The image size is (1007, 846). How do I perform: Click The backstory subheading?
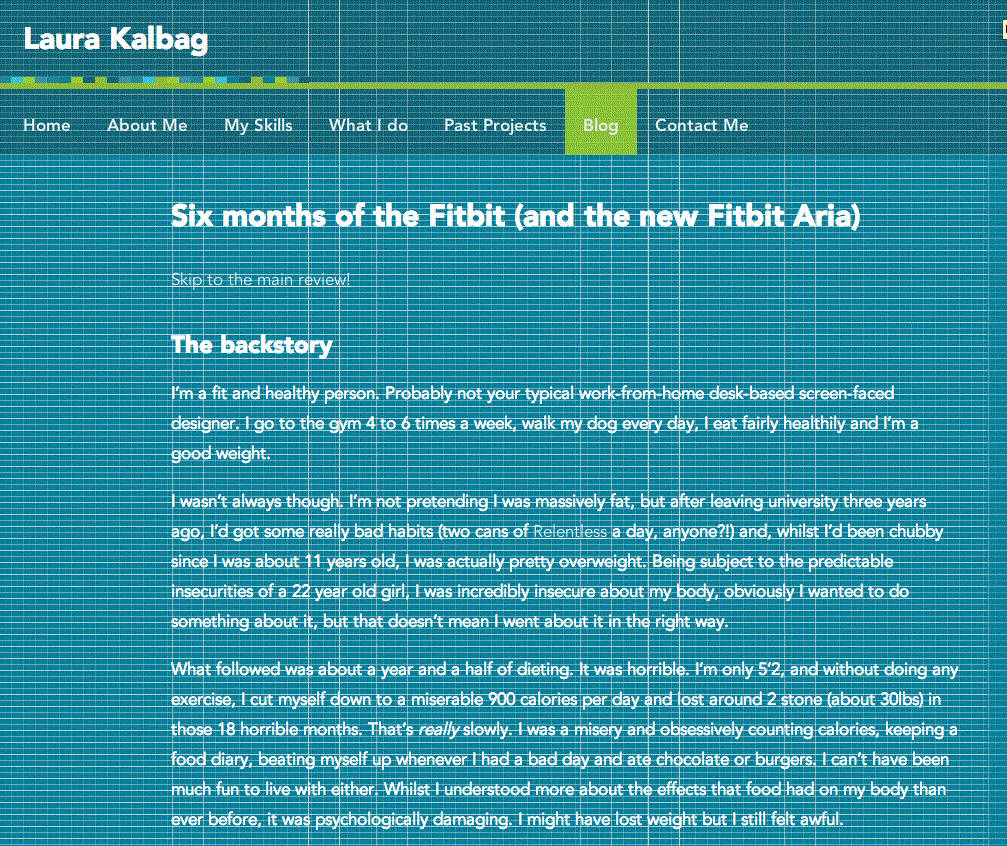(252, 345)
